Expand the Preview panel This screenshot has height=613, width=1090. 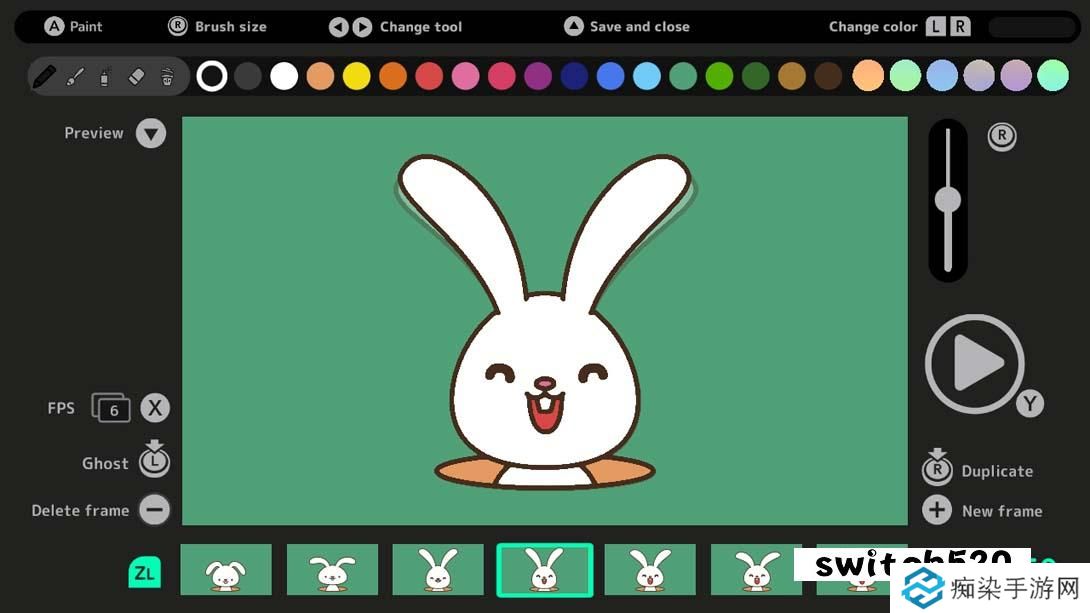pos(151,133)
